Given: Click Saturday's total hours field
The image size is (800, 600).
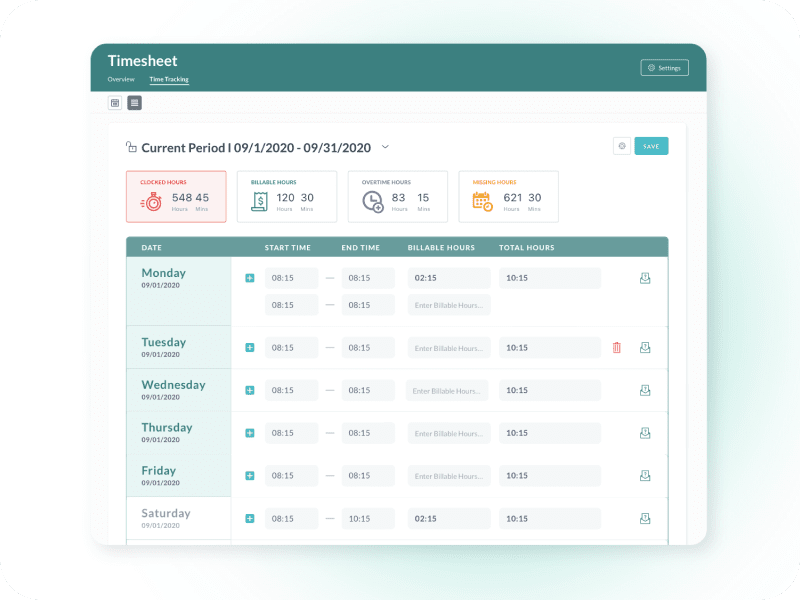Looking at the screenshot, I should 549,518.
